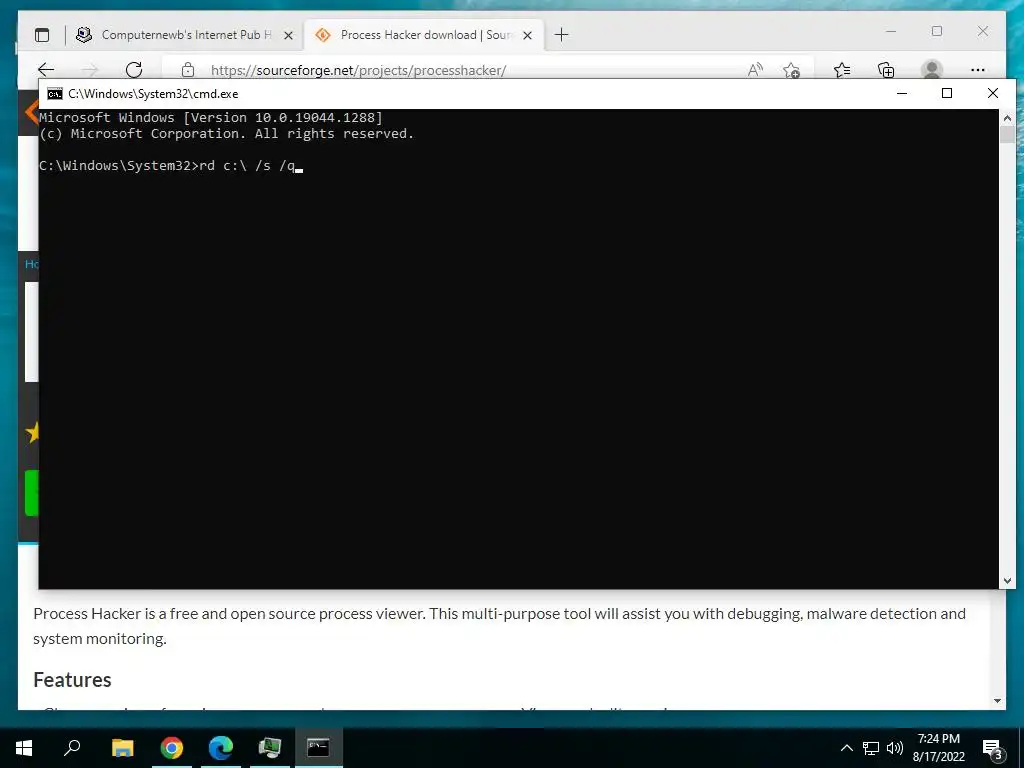The width and height of the screenshot is (1024, 768).
Task: Switch to Microsoft Edge in taskbar
Action: tap(221, 747)
